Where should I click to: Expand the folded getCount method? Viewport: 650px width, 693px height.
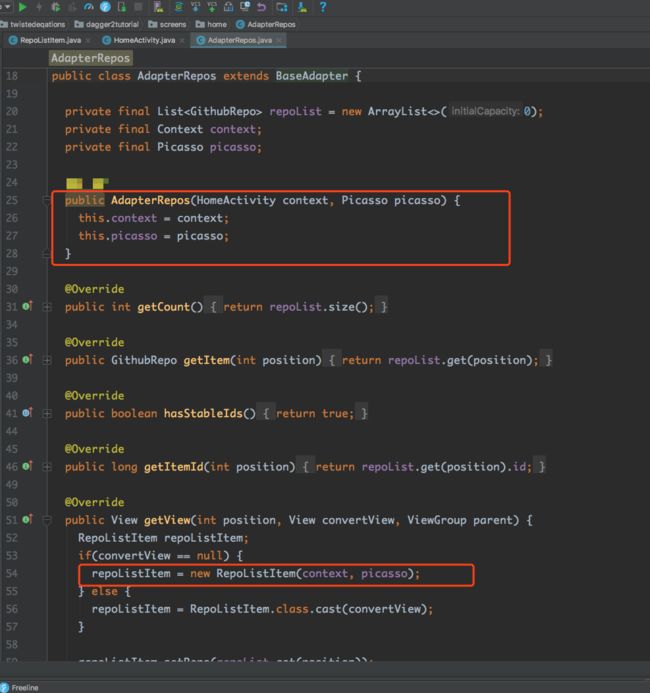coord(47,307)
